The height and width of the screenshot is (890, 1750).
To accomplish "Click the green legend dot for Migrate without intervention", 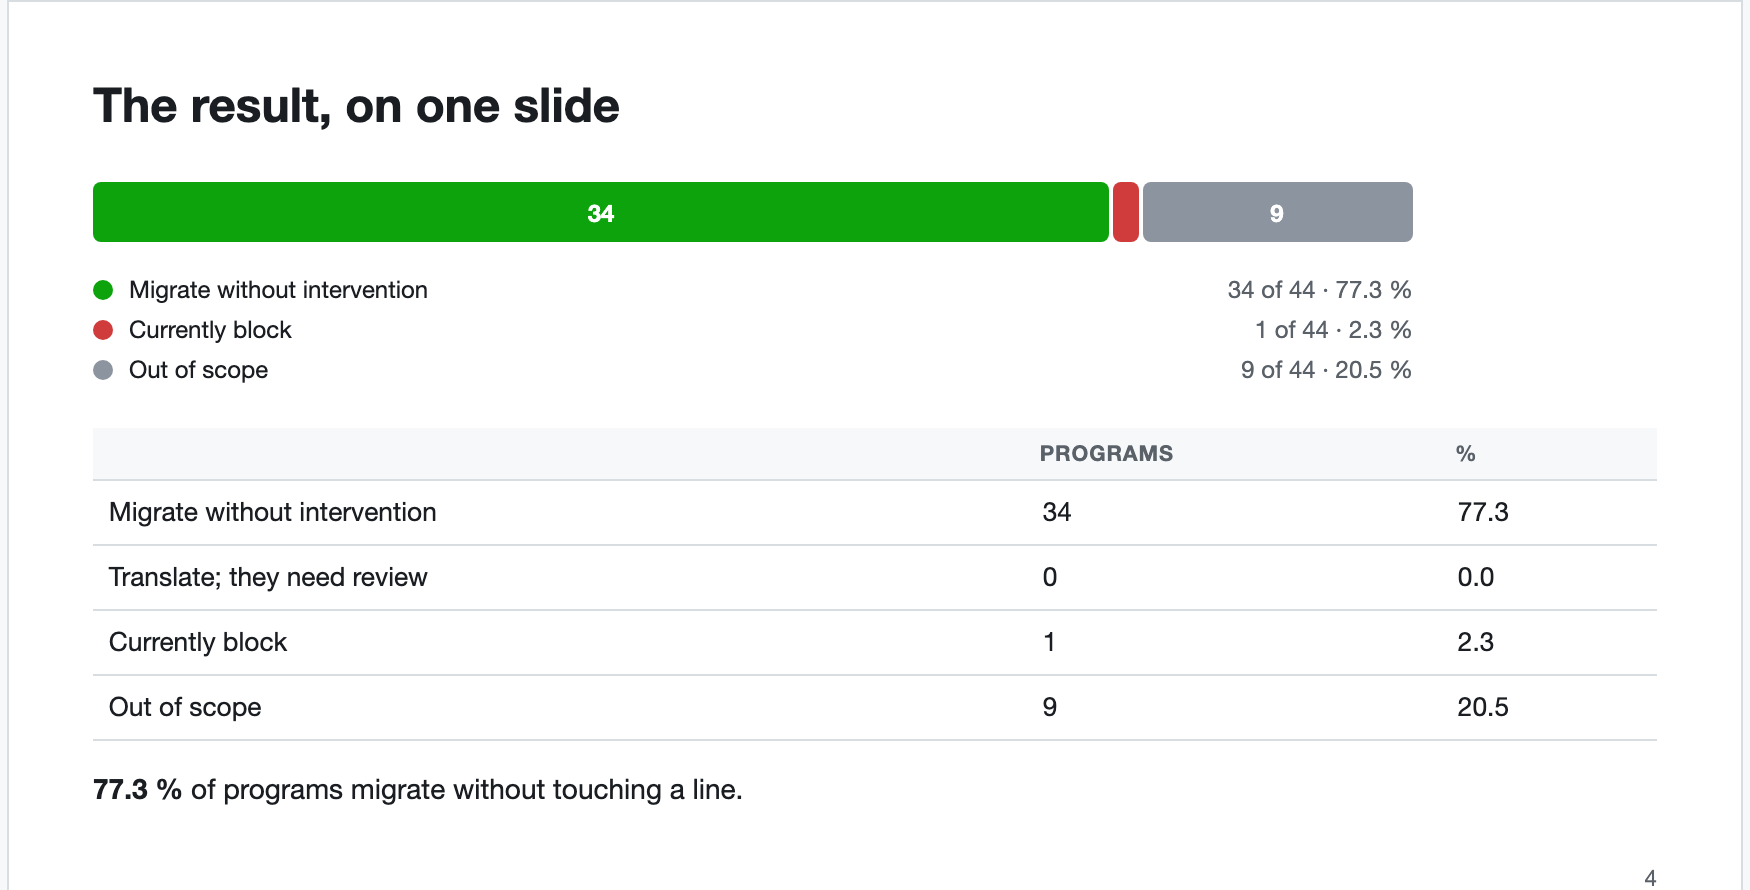I will tap(103, 290).
